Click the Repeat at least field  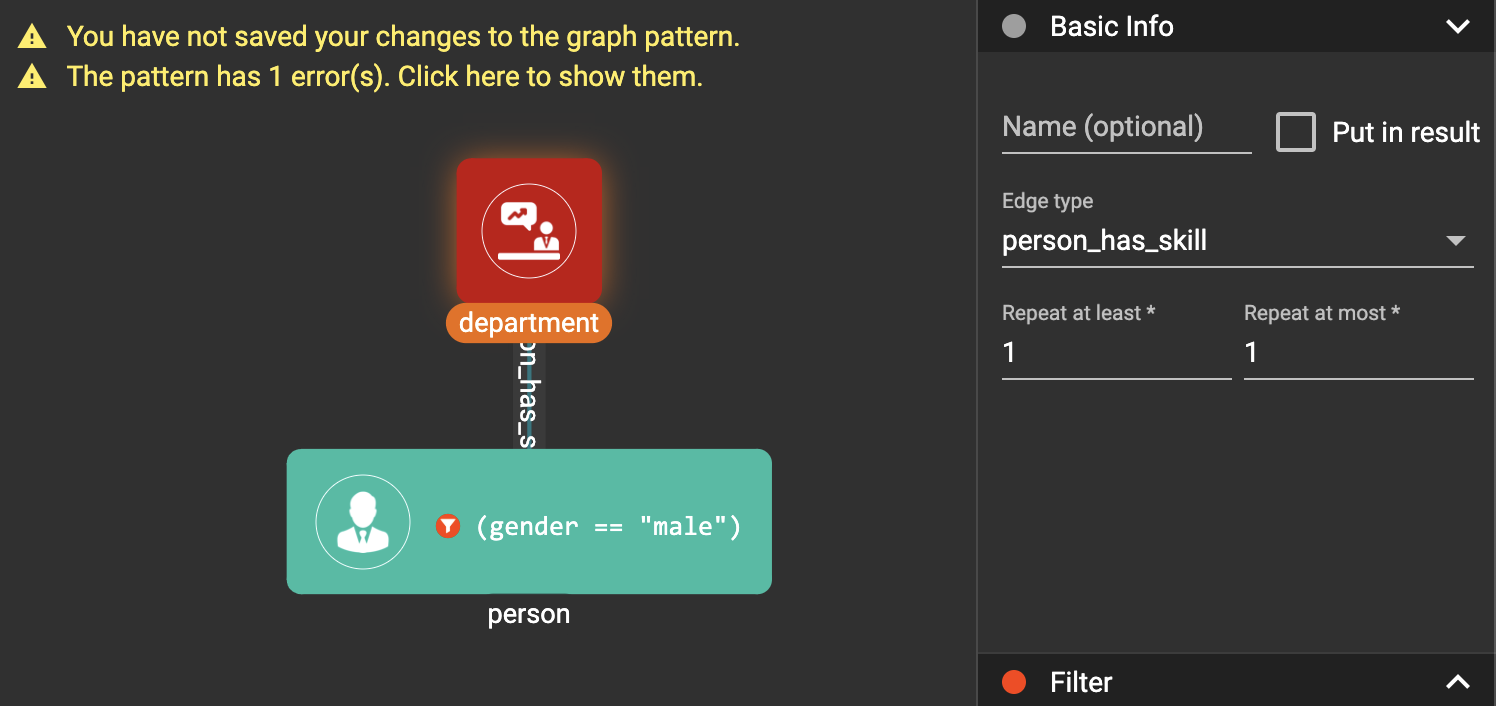[x=1116, y=353]
